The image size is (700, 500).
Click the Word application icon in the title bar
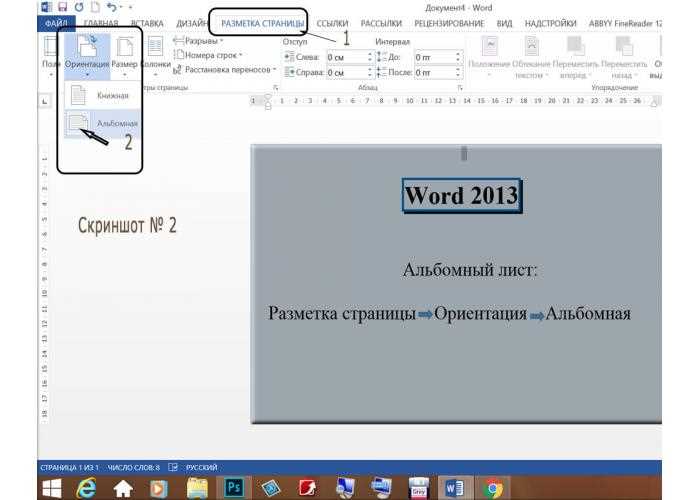[46, 7]
